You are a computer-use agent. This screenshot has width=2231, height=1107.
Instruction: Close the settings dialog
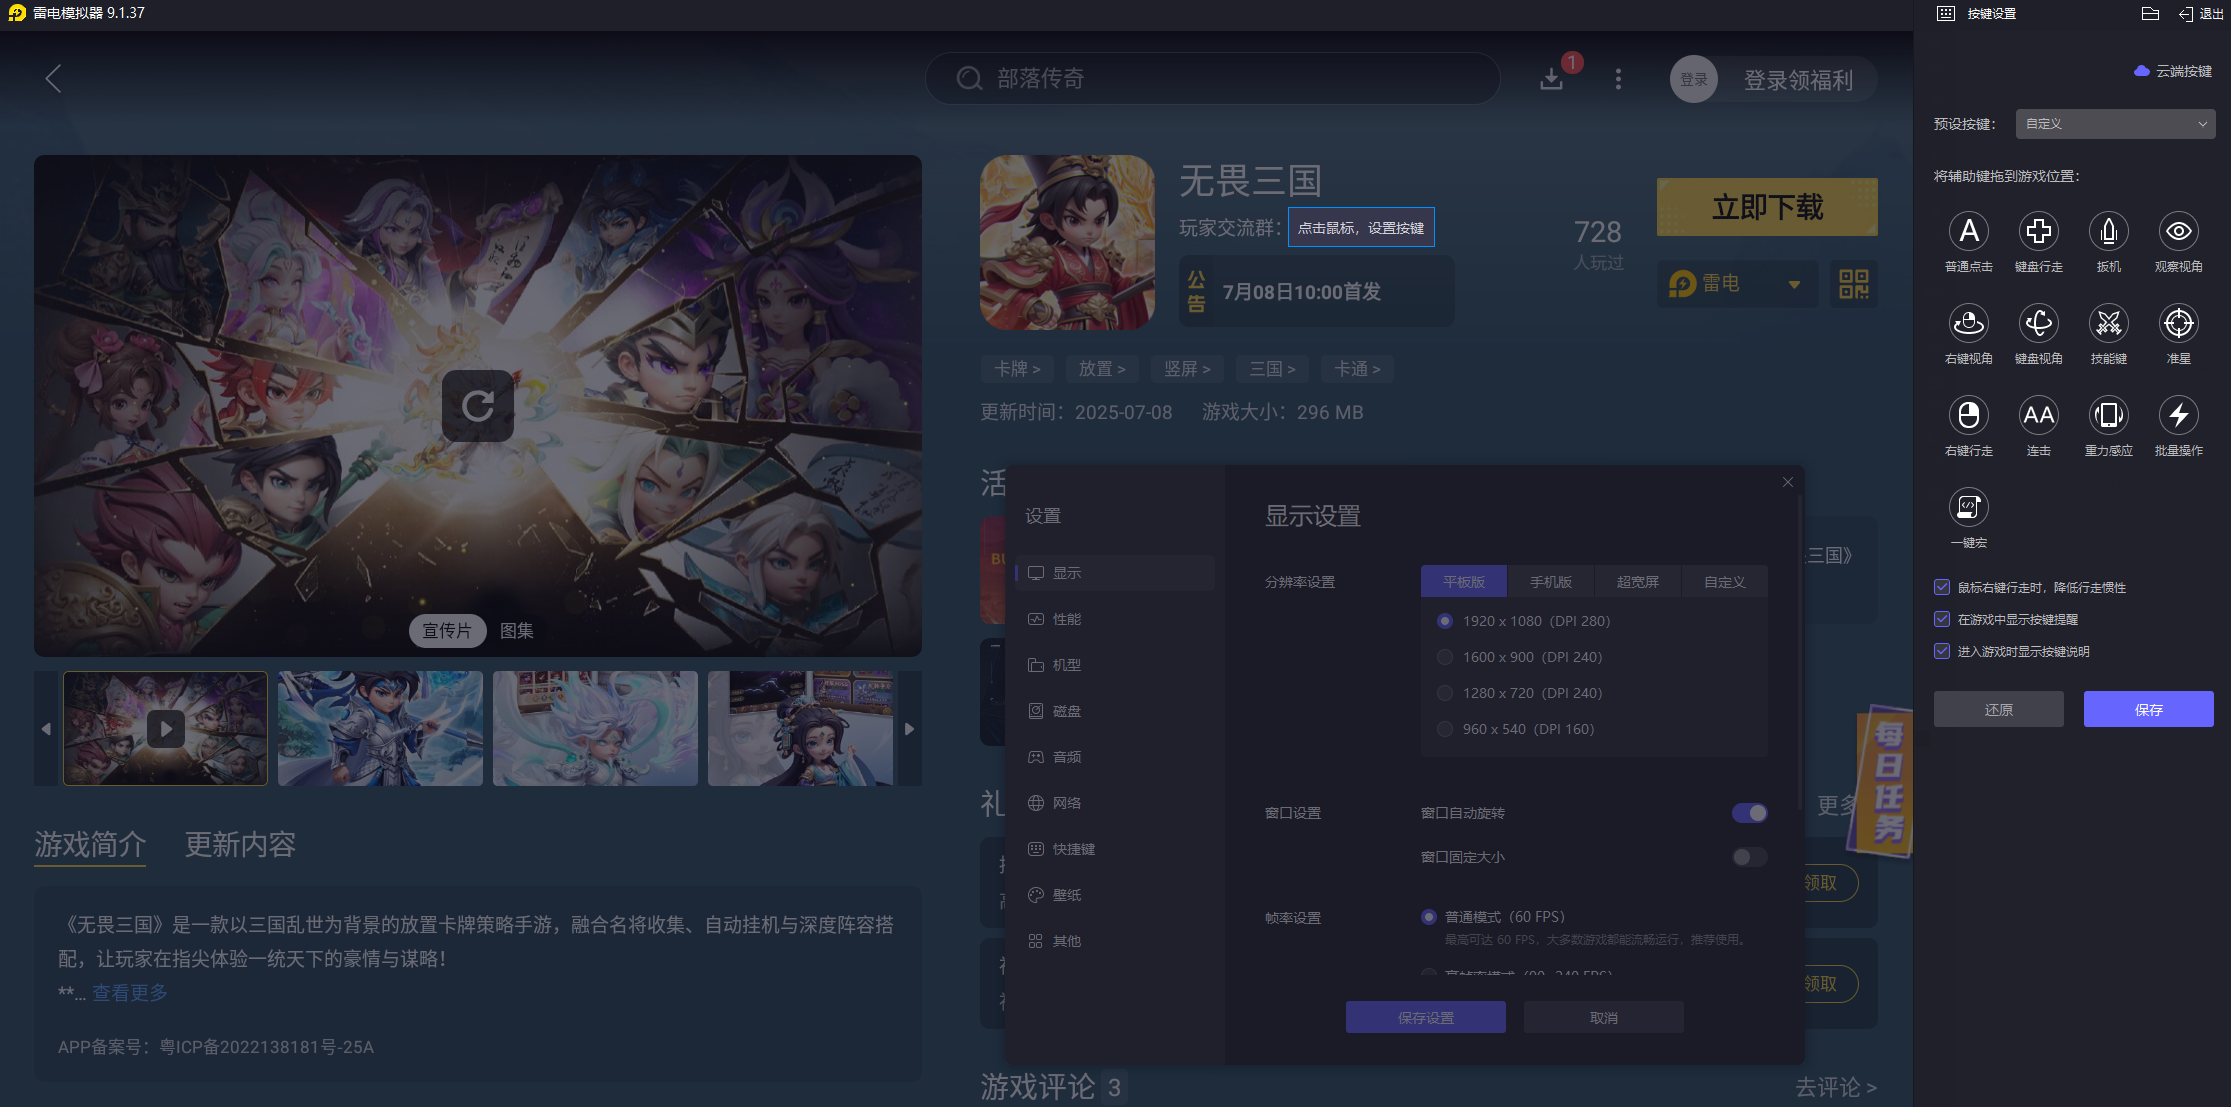pyautogui.click(x=1787, y=482)
